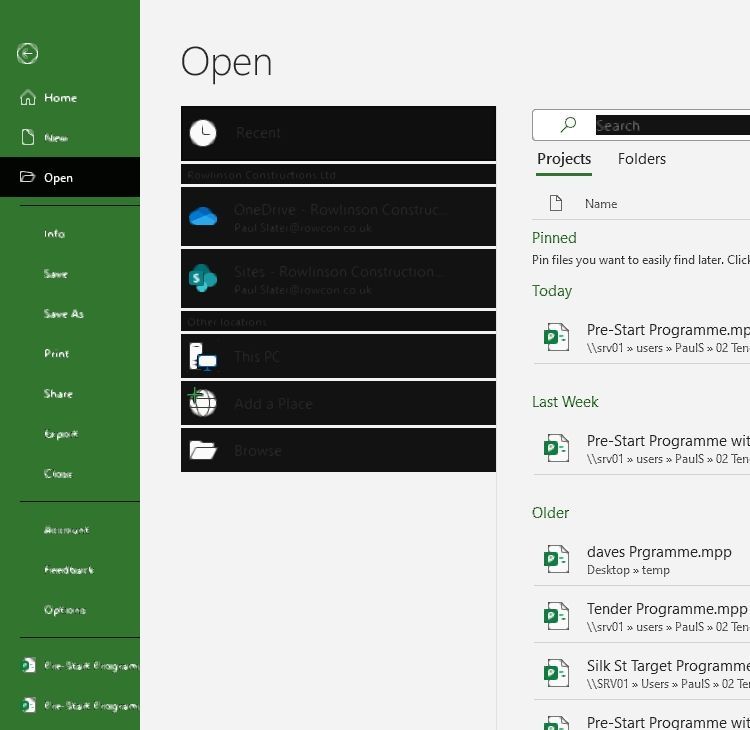
Task: Click Close in the sidebar
Action: 70,474
